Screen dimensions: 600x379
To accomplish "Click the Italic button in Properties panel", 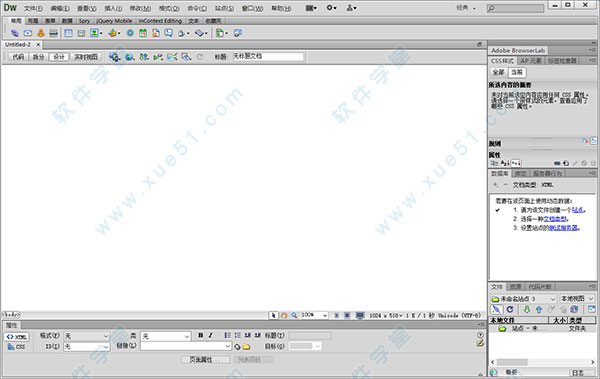I will tap(210, 335).
